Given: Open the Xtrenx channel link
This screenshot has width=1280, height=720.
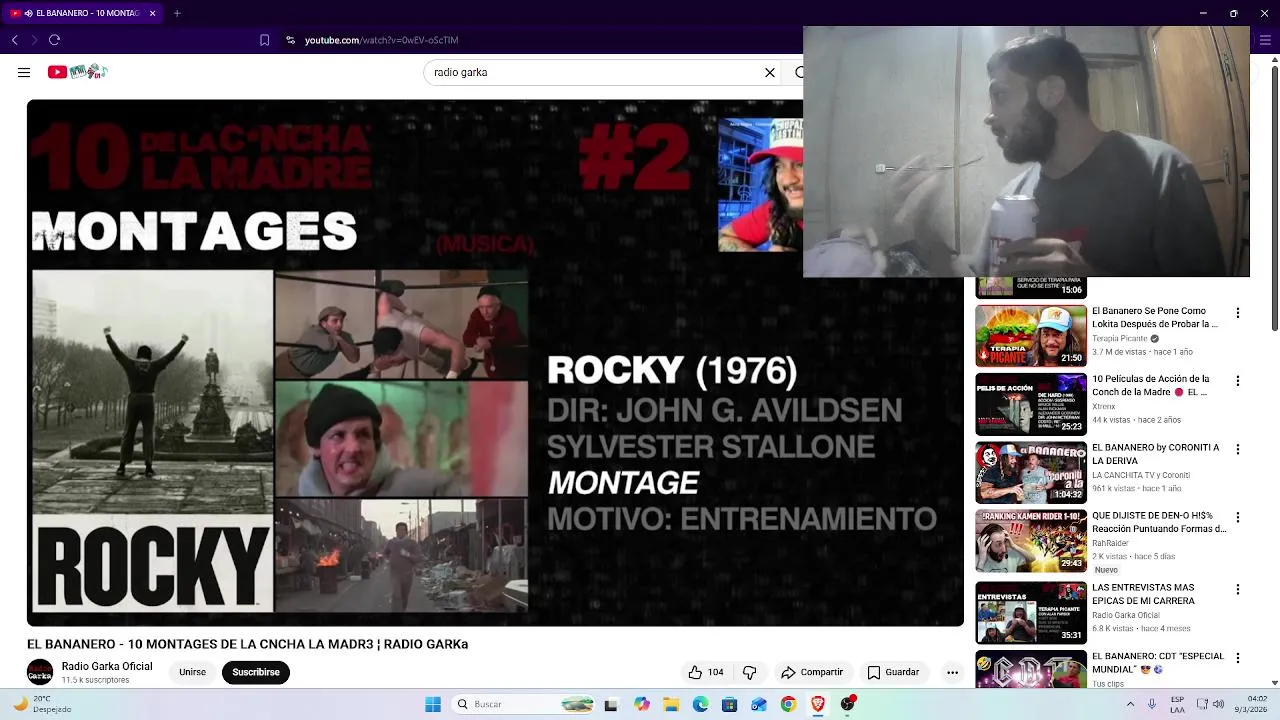Looking at the screenshot, I should (x=1103, y=406).
